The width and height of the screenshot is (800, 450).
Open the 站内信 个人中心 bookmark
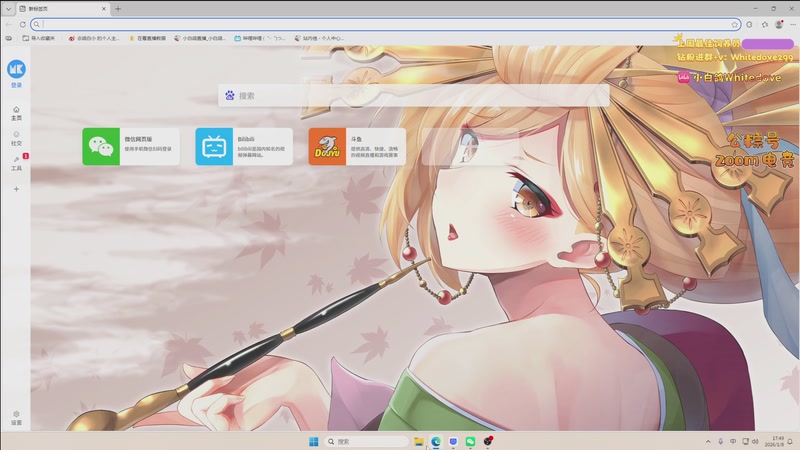(319, 38)
